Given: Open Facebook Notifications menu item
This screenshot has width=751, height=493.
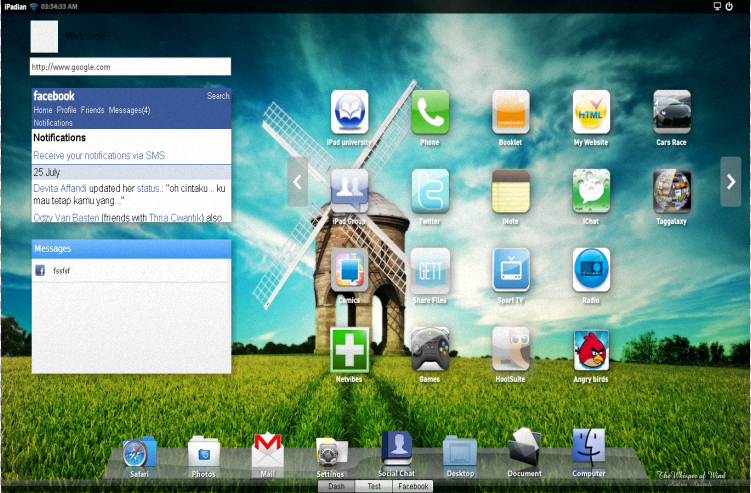Looking at the screenshot, I should [53, 123].
